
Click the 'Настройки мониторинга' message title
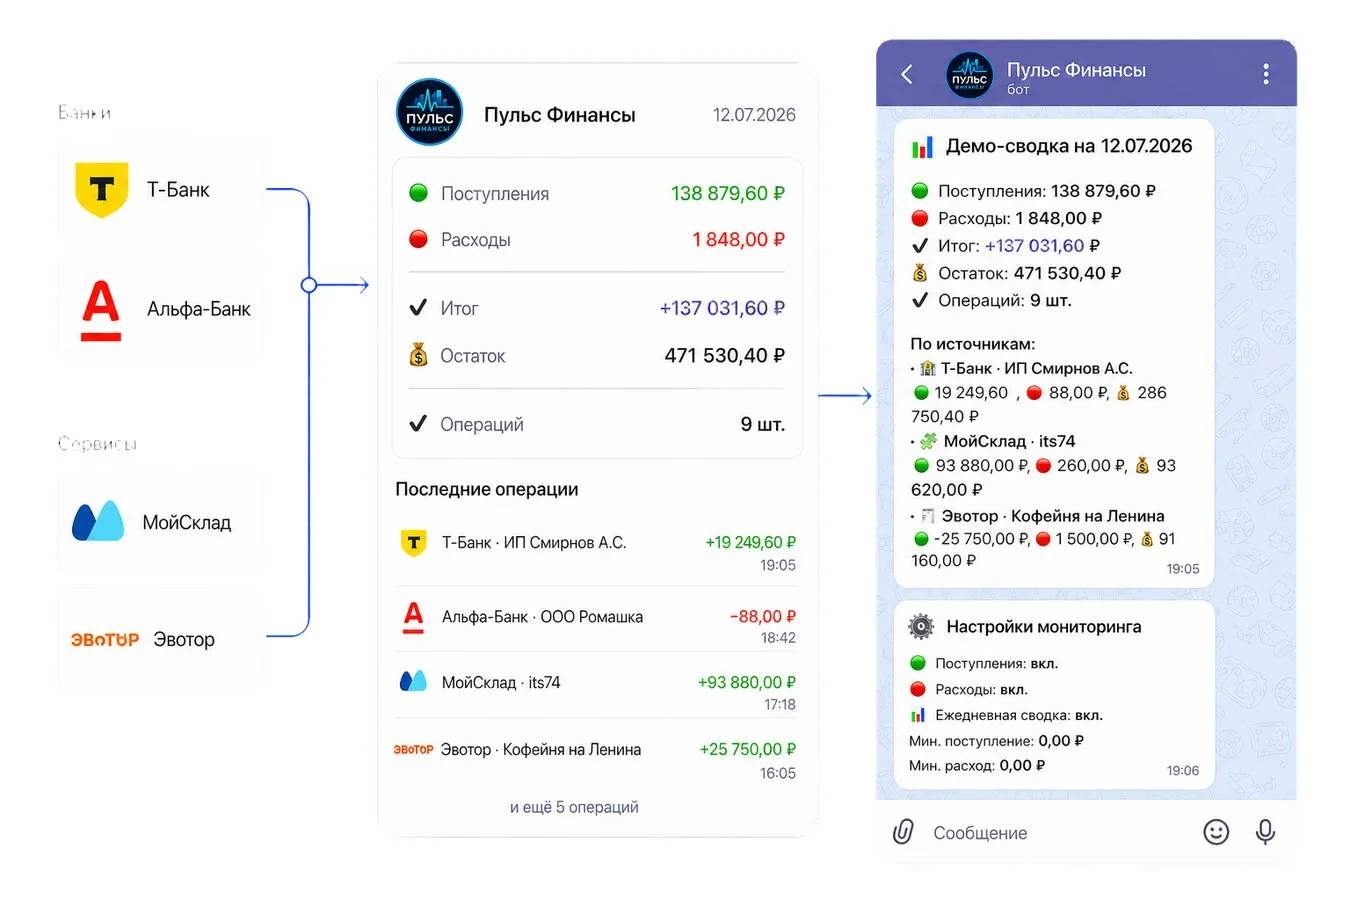tap(1044, 627)
